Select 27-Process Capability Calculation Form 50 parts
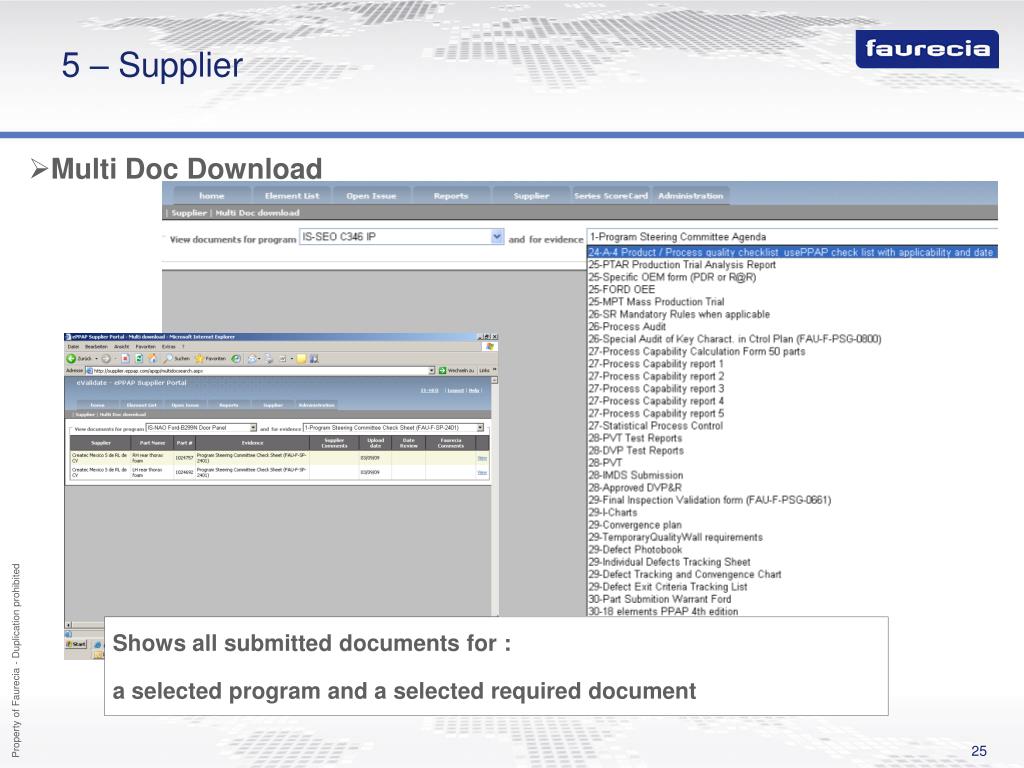The width and height of the screenshot is (1024, 768). [x=697, y=351]
